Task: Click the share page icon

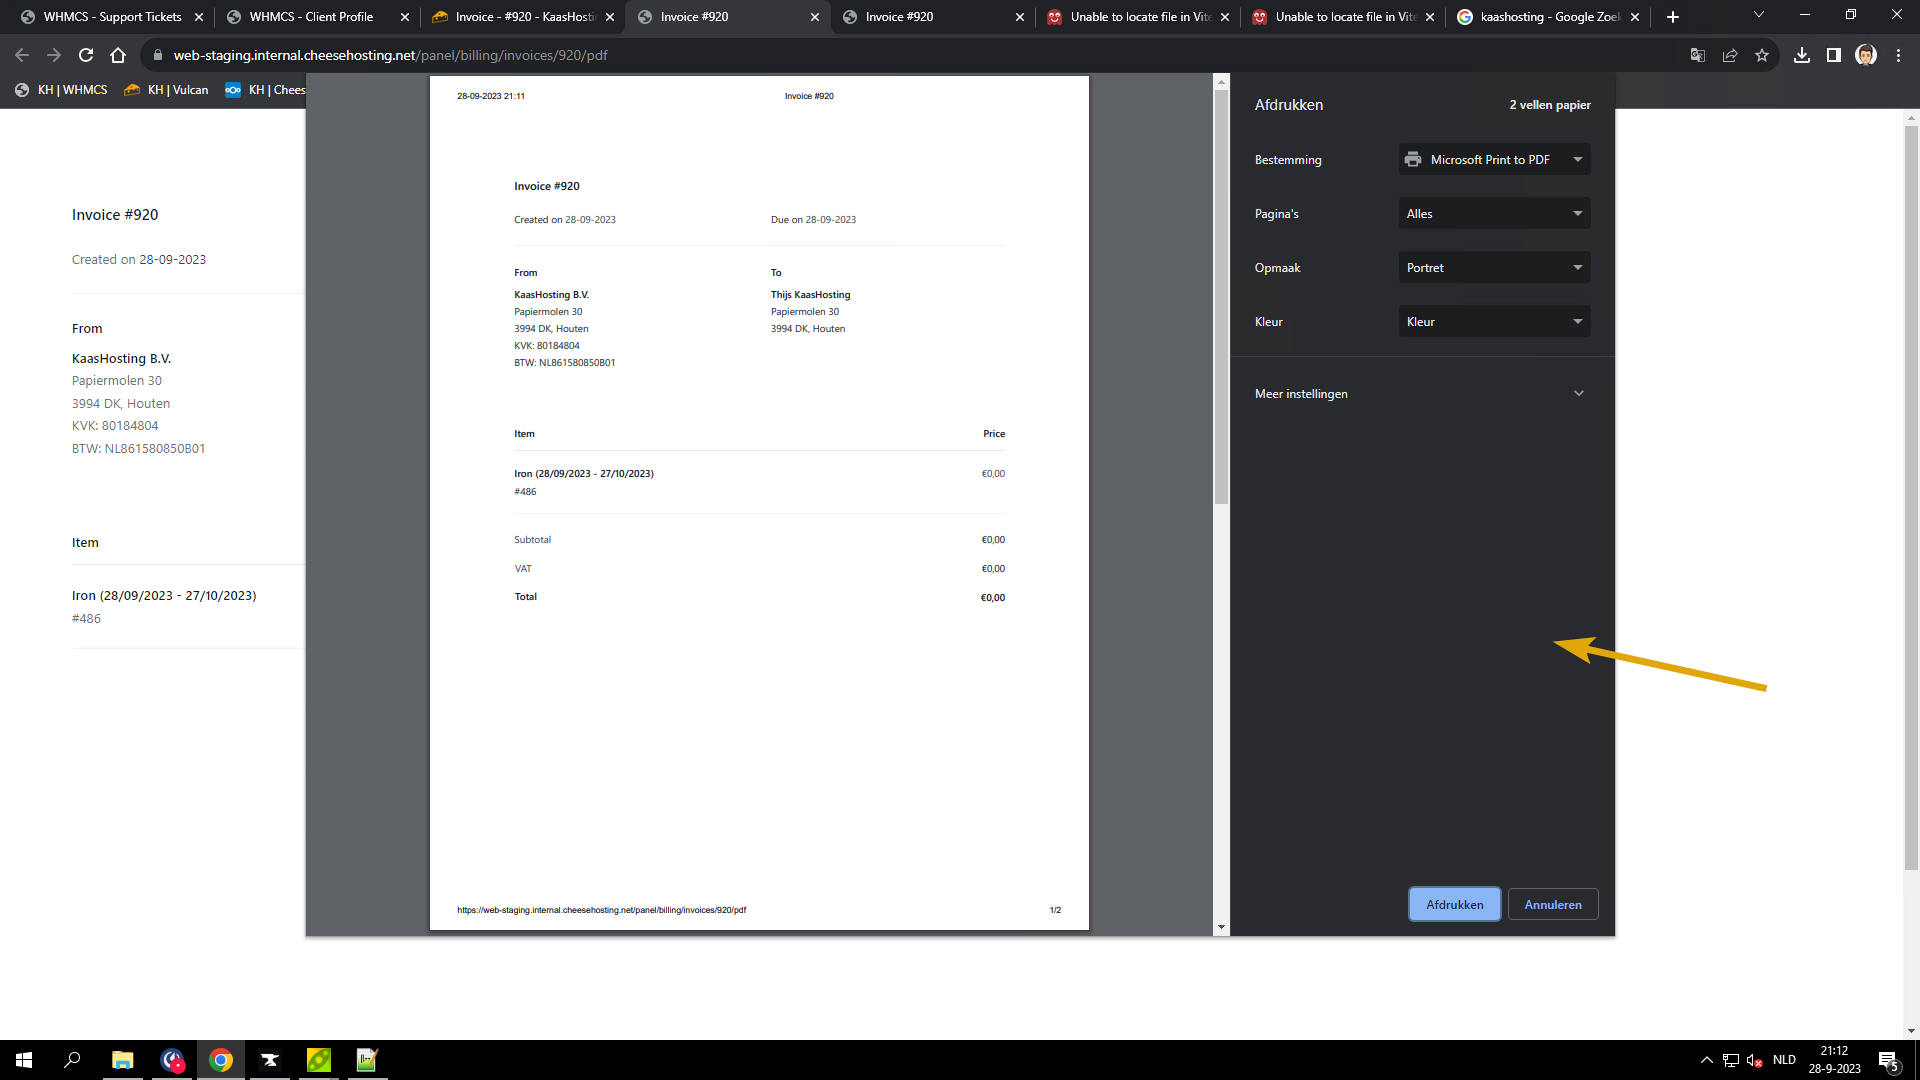Action: pyautogui.click(x=1730, y=55)
